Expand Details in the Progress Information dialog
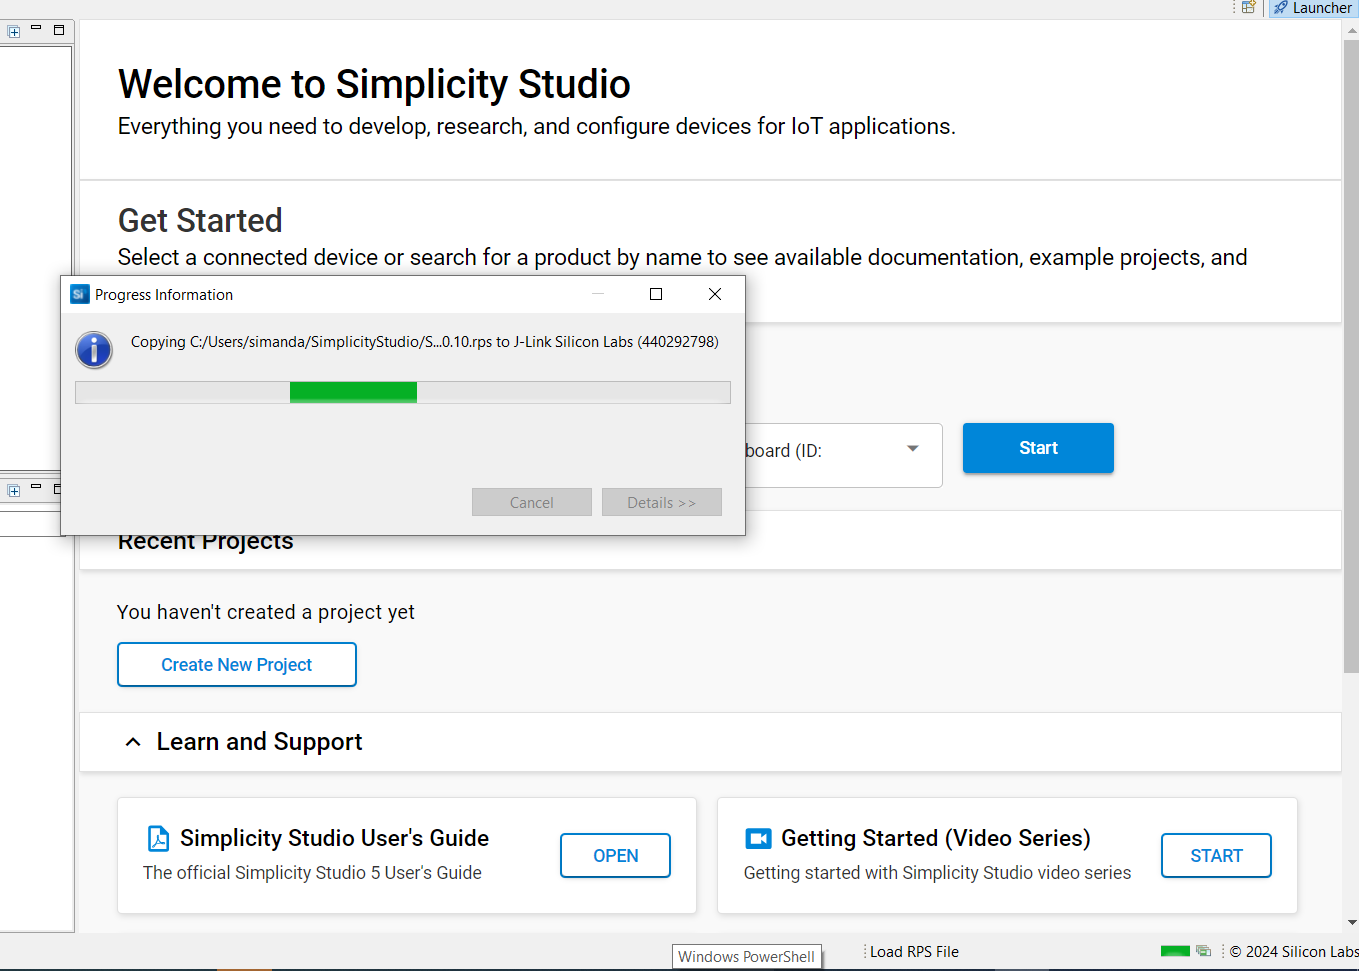Viewport: 1359px width, 971px height. click(x=661, y=502)
